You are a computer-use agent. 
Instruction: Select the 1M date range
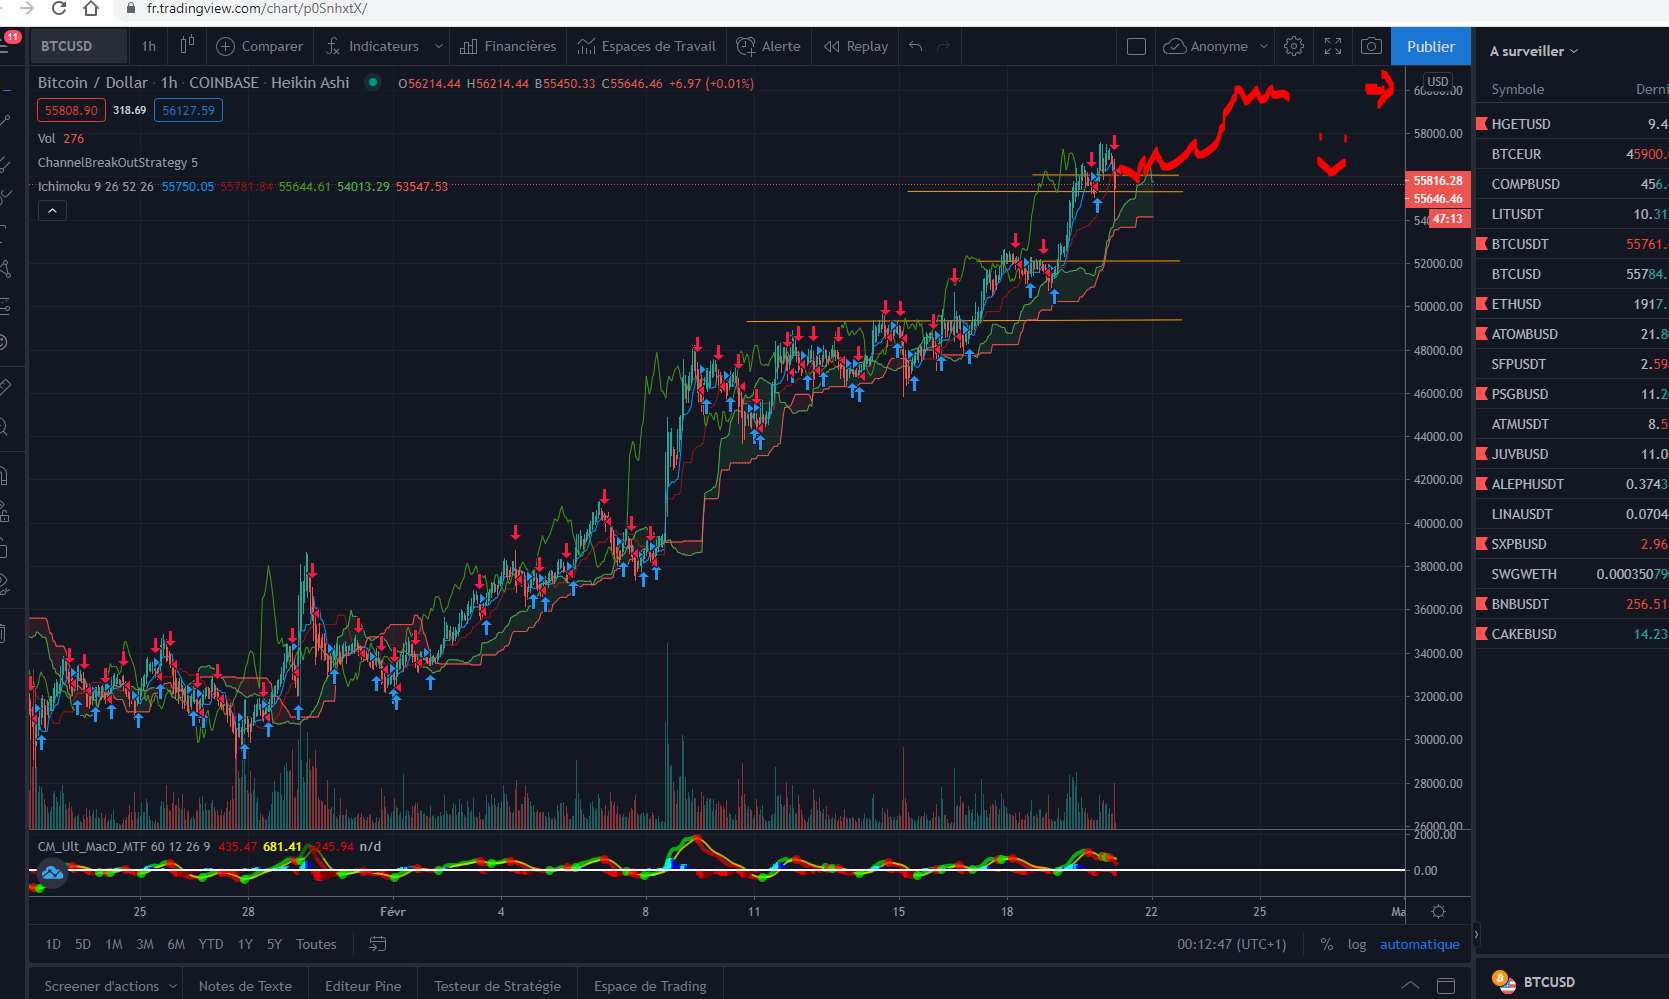click(114, 944)
